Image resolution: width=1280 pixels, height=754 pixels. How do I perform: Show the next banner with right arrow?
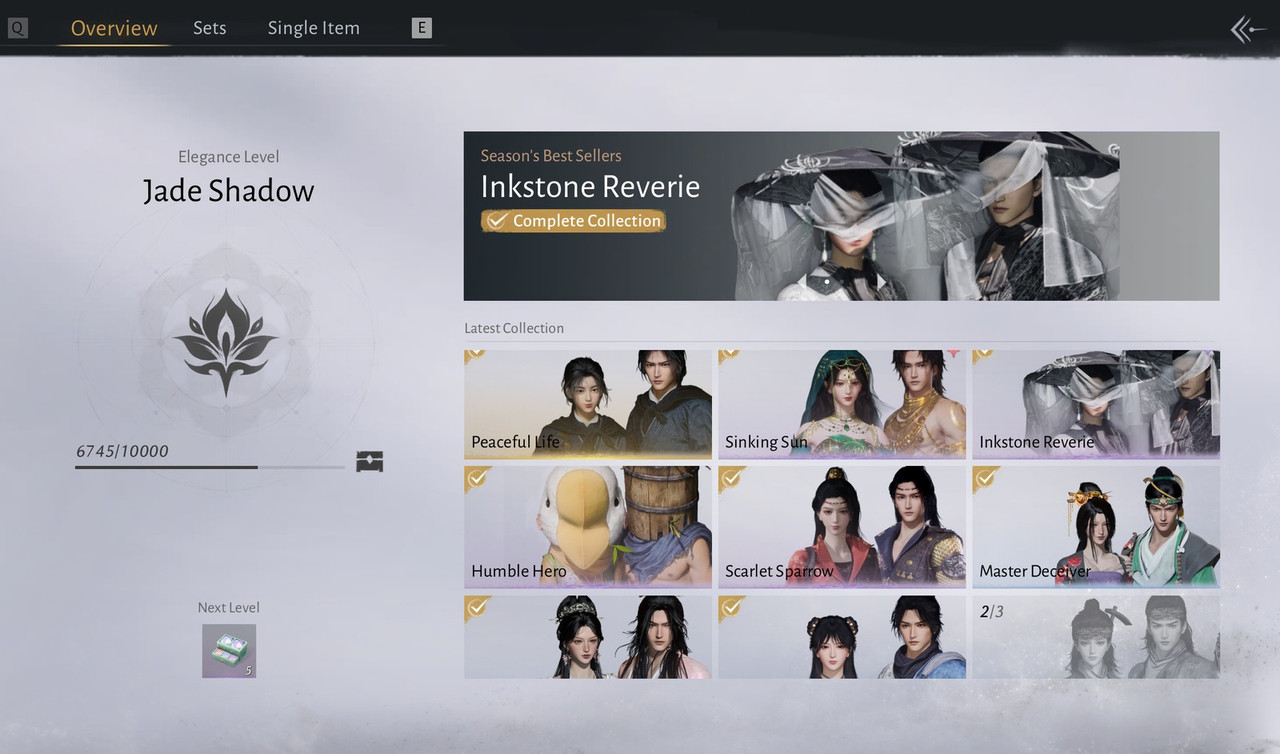[880, 282]
